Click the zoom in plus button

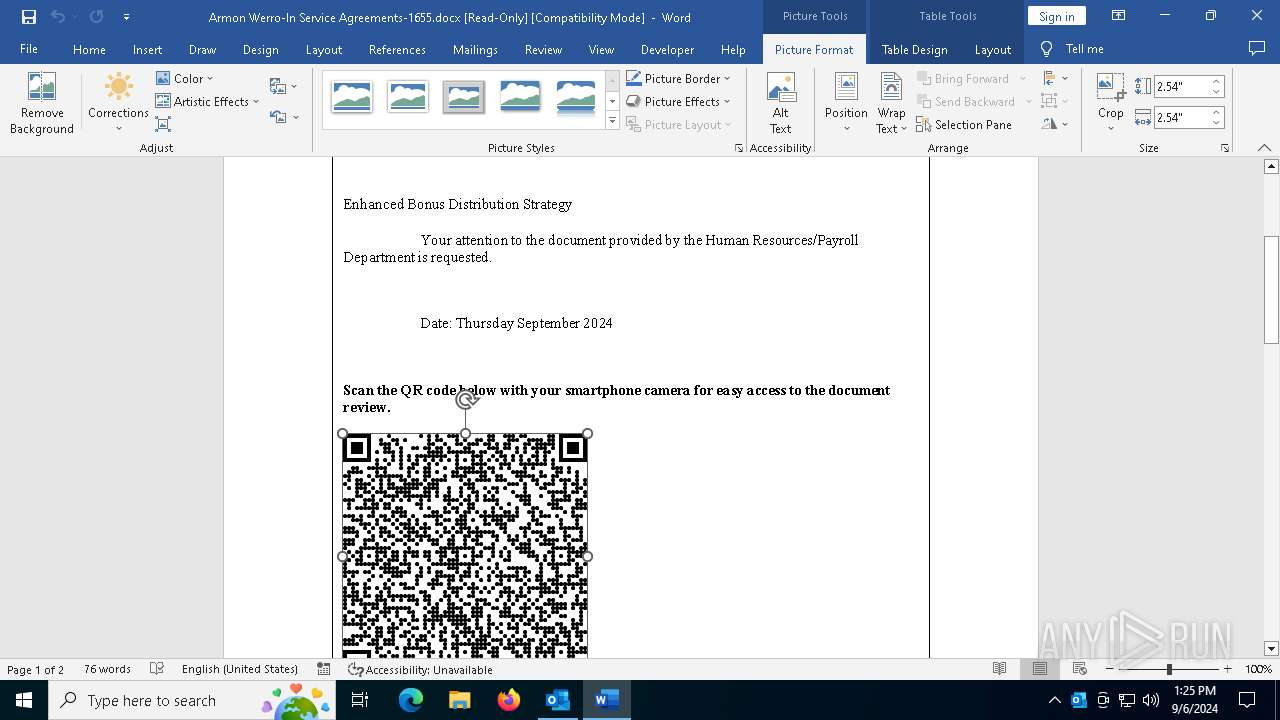[x=1227, y=669]
